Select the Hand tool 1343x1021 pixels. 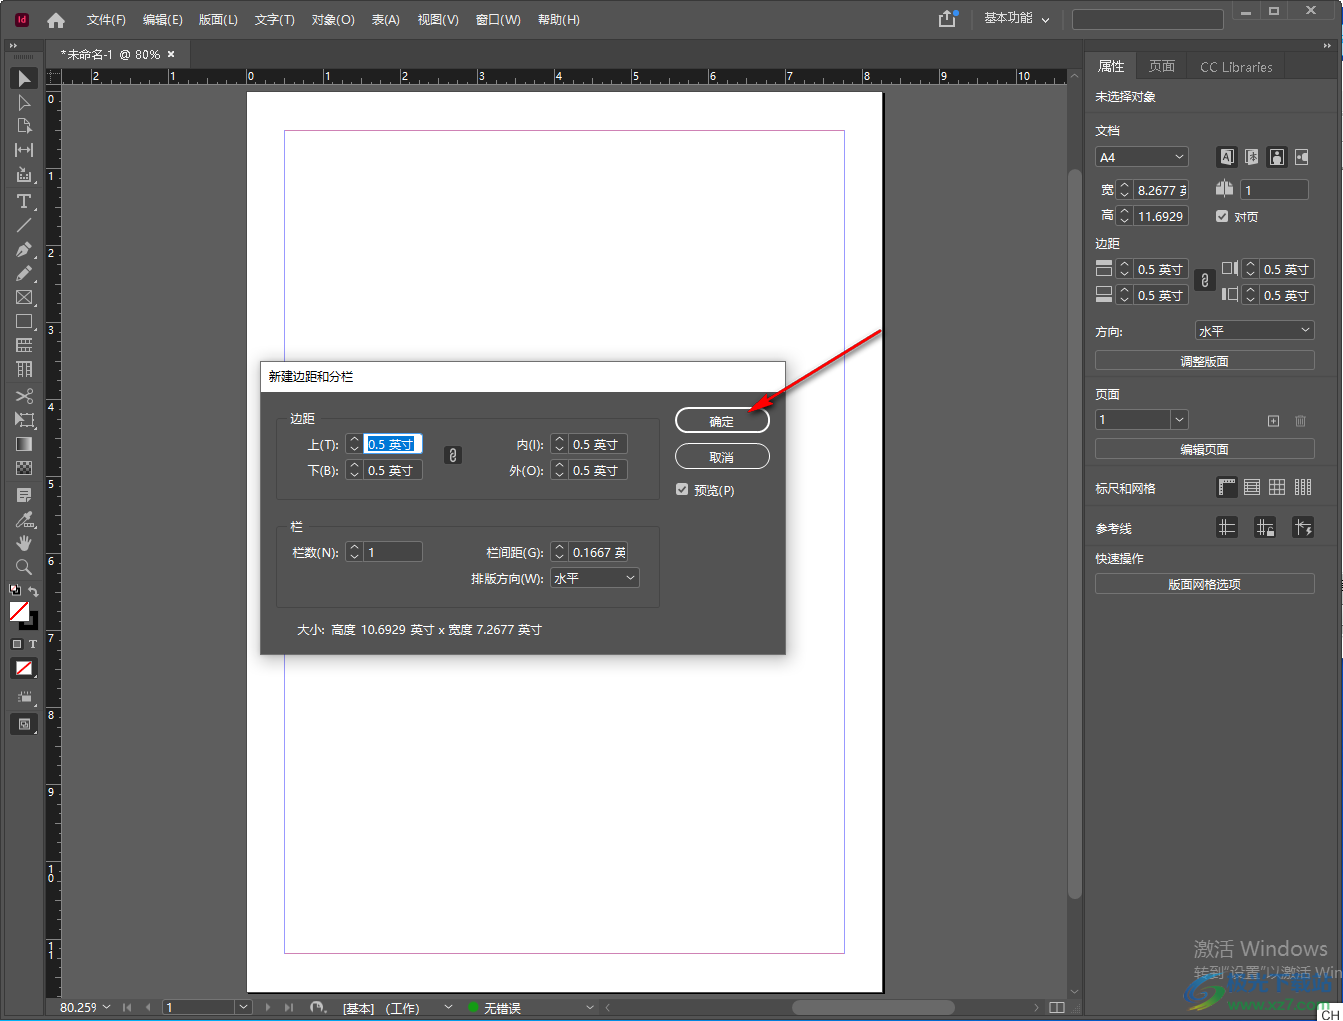pos(24,543)
